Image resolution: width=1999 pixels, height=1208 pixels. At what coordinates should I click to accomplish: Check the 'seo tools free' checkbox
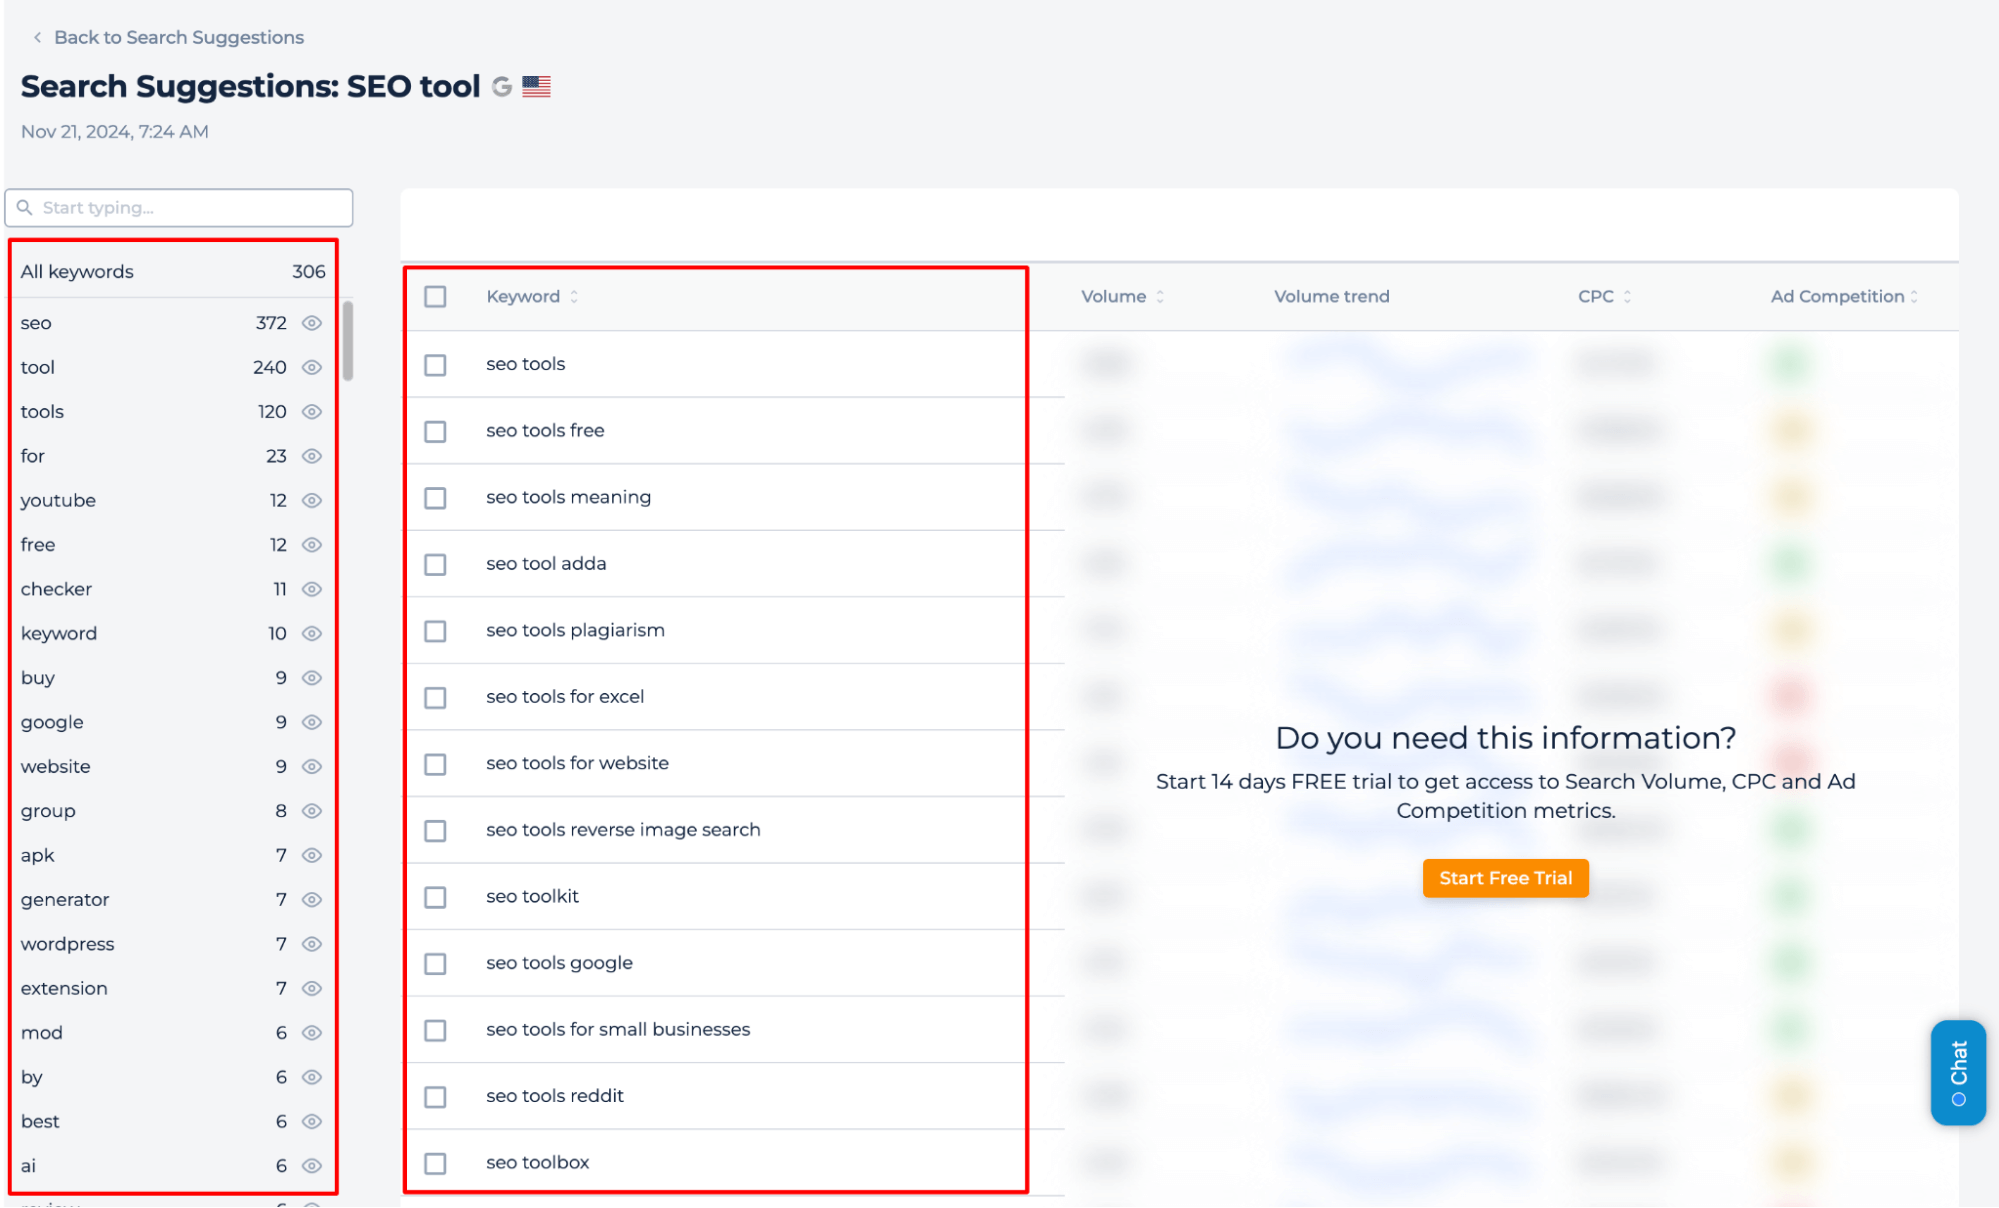(x=435, y=431)
